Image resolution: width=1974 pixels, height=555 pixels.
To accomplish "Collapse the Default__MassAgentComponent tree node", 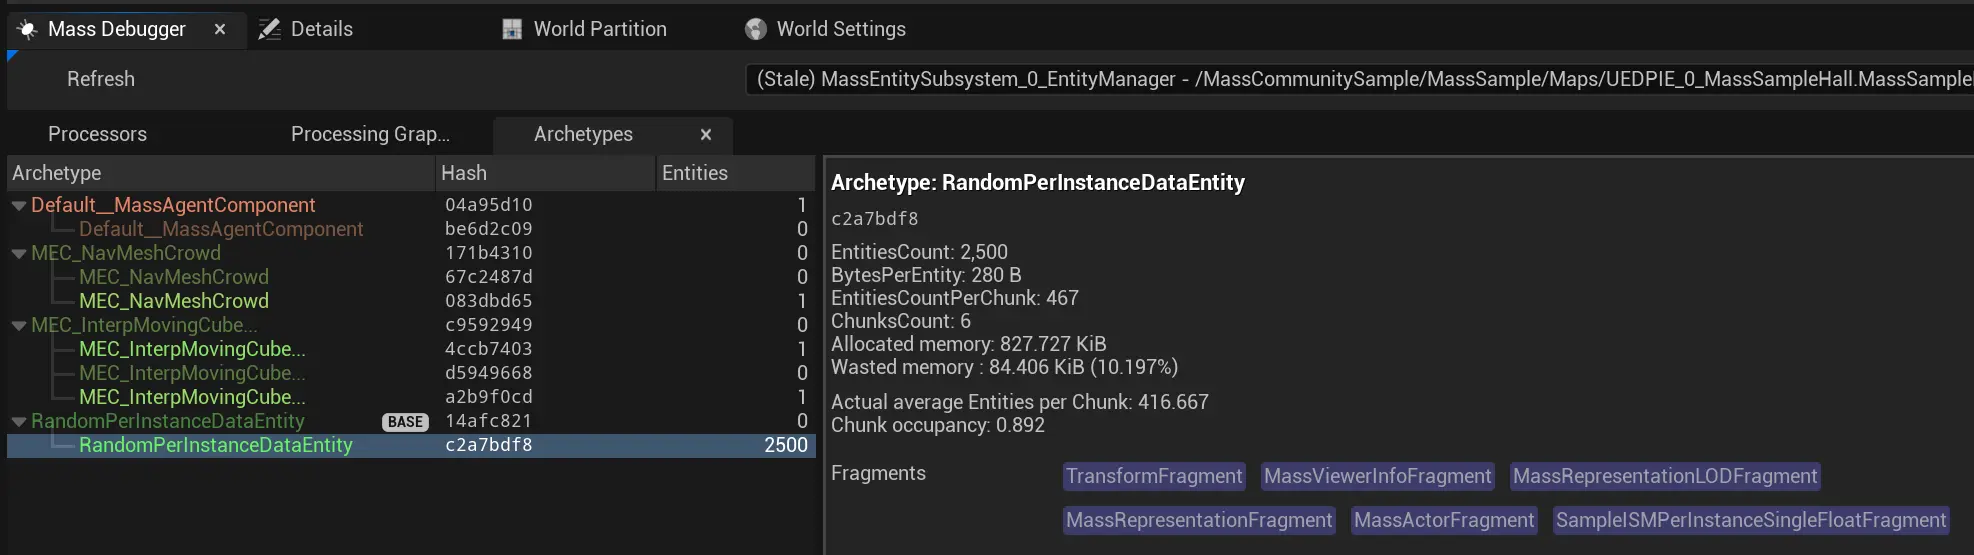I will tap(19, 206).
